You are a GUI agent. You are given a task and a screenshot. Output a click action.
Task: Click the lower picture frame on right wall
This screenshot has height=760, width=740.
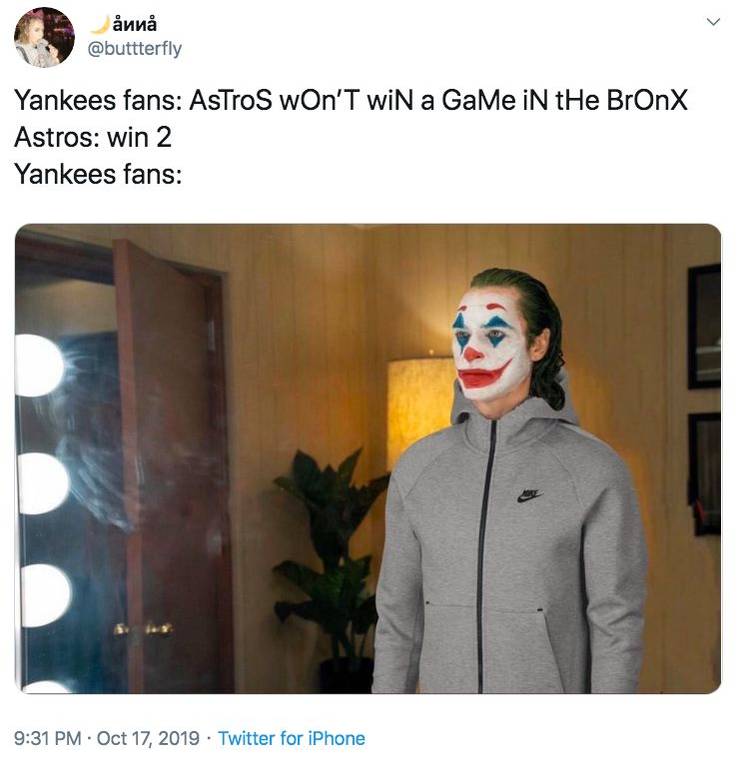(704, 474)
